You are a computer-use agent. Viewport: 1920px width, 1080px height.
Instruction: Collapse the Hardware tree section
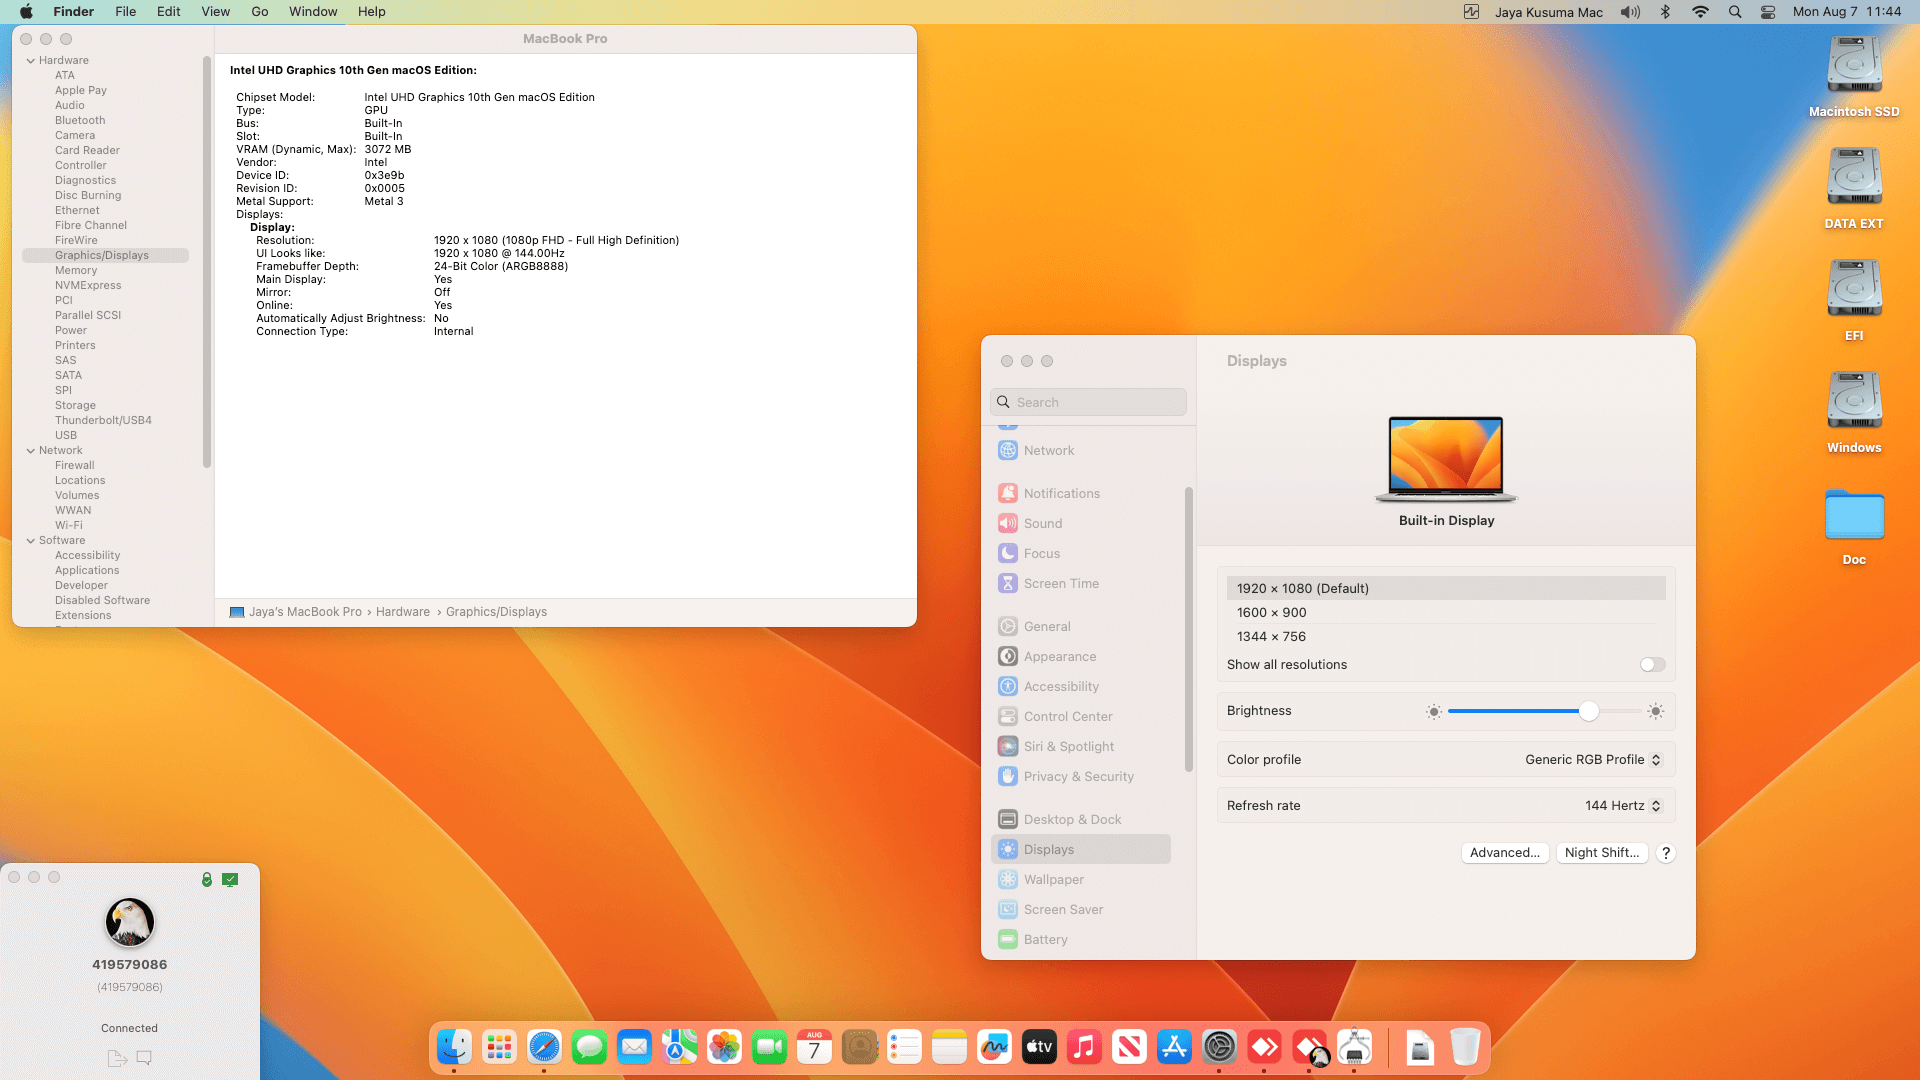coord(31,61)
